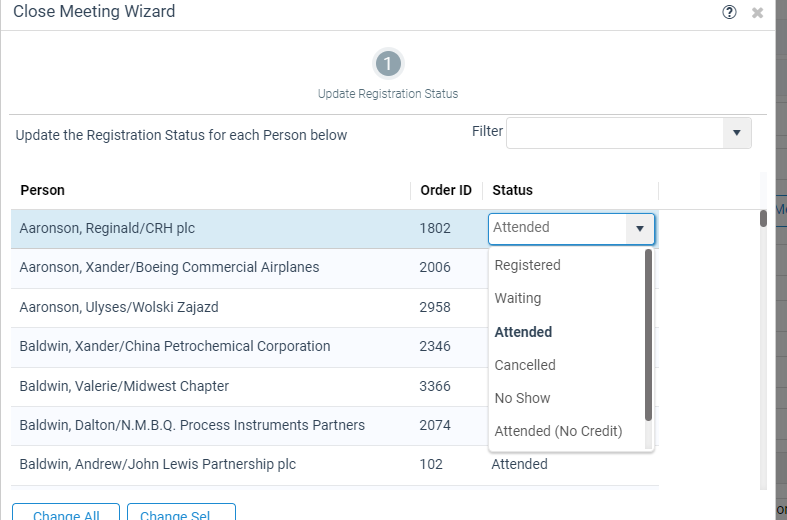Click Order ID cell 2006
This screenshot has width=787, height=520.
[x=435, y=267]
